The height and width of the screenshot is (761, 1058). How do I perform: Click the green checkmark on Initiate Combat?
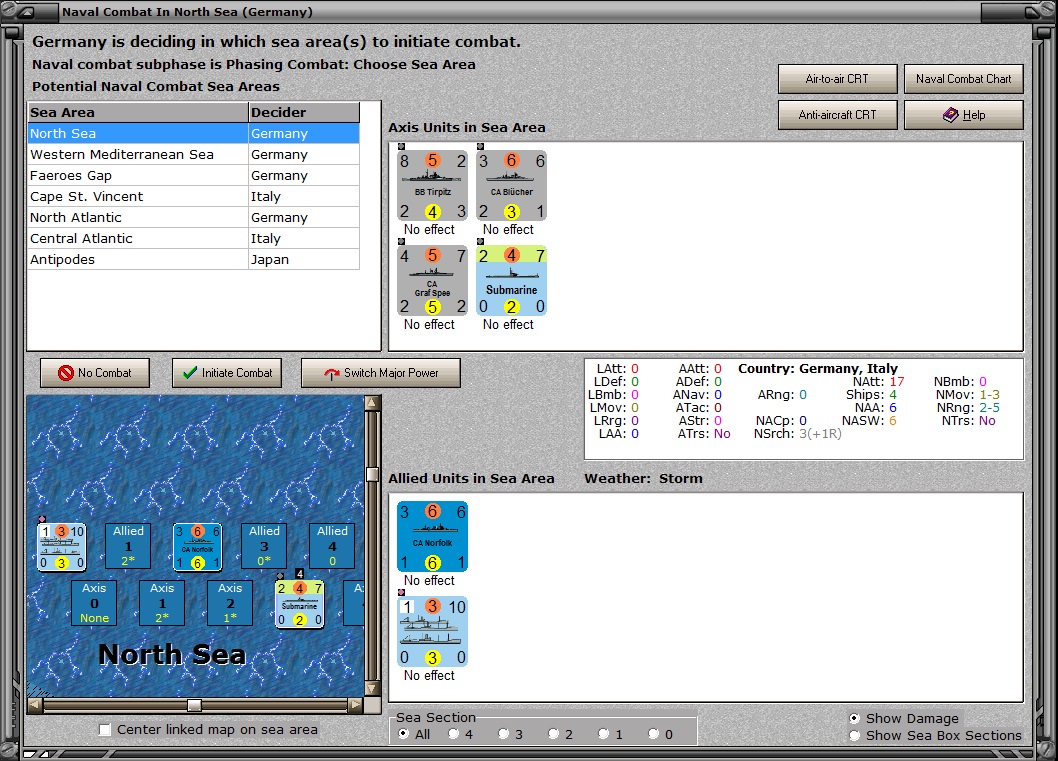click(190, 372)
